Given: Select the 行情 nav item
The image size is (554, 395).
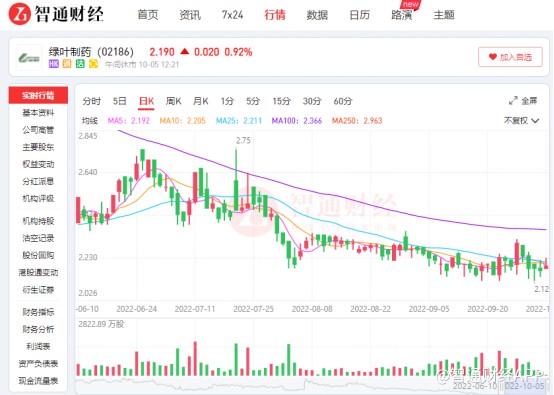Looking at the screenshot, I should click(x=275, y=15).
